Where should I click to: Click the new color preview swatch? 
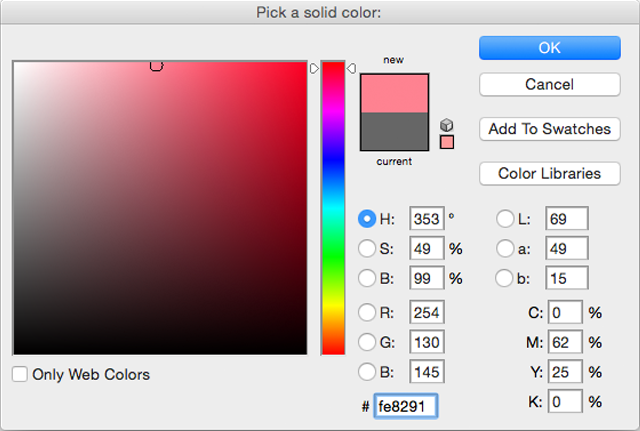(x=394, y=93)
